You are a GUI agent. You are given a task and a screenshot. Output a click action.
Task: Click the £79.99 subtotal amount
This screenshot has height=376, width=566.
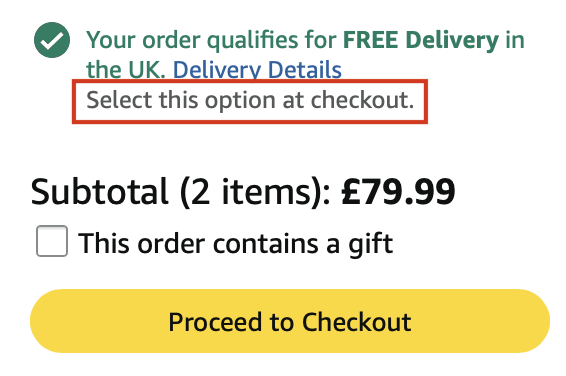[398, 192]
